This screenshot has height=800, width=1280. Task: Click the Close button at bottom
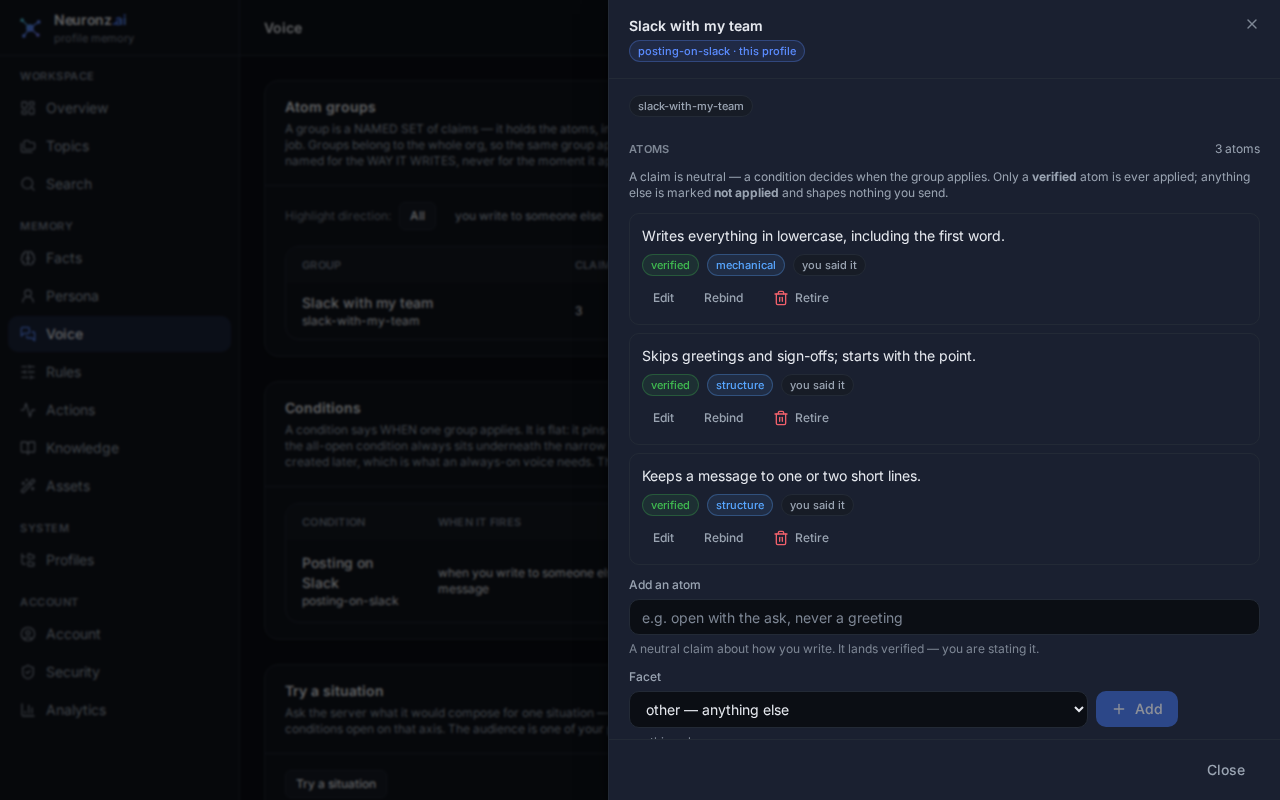coord(1225,770)
